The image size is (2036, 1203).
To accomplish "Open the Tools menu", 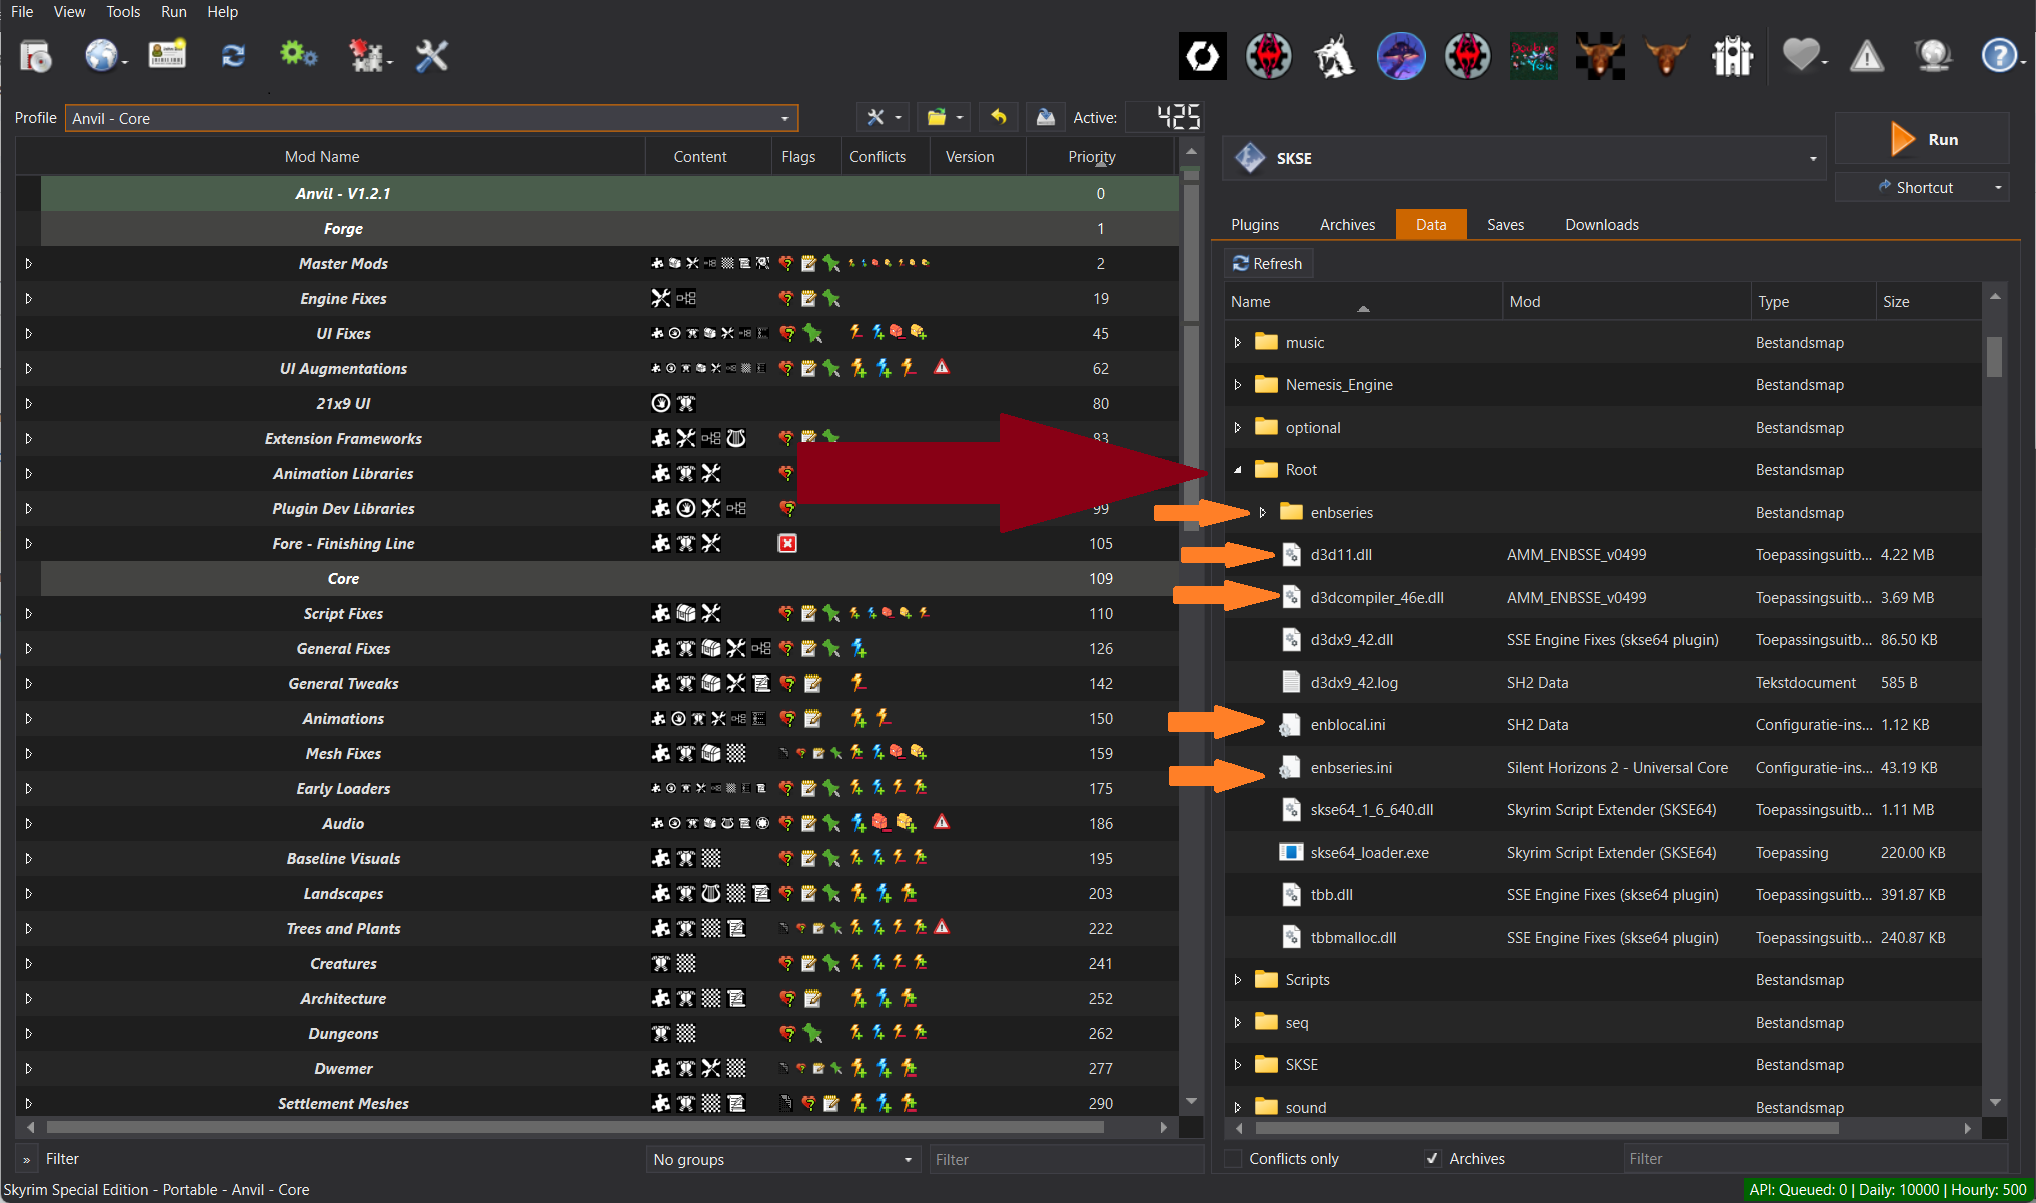I will pos(123,12).
